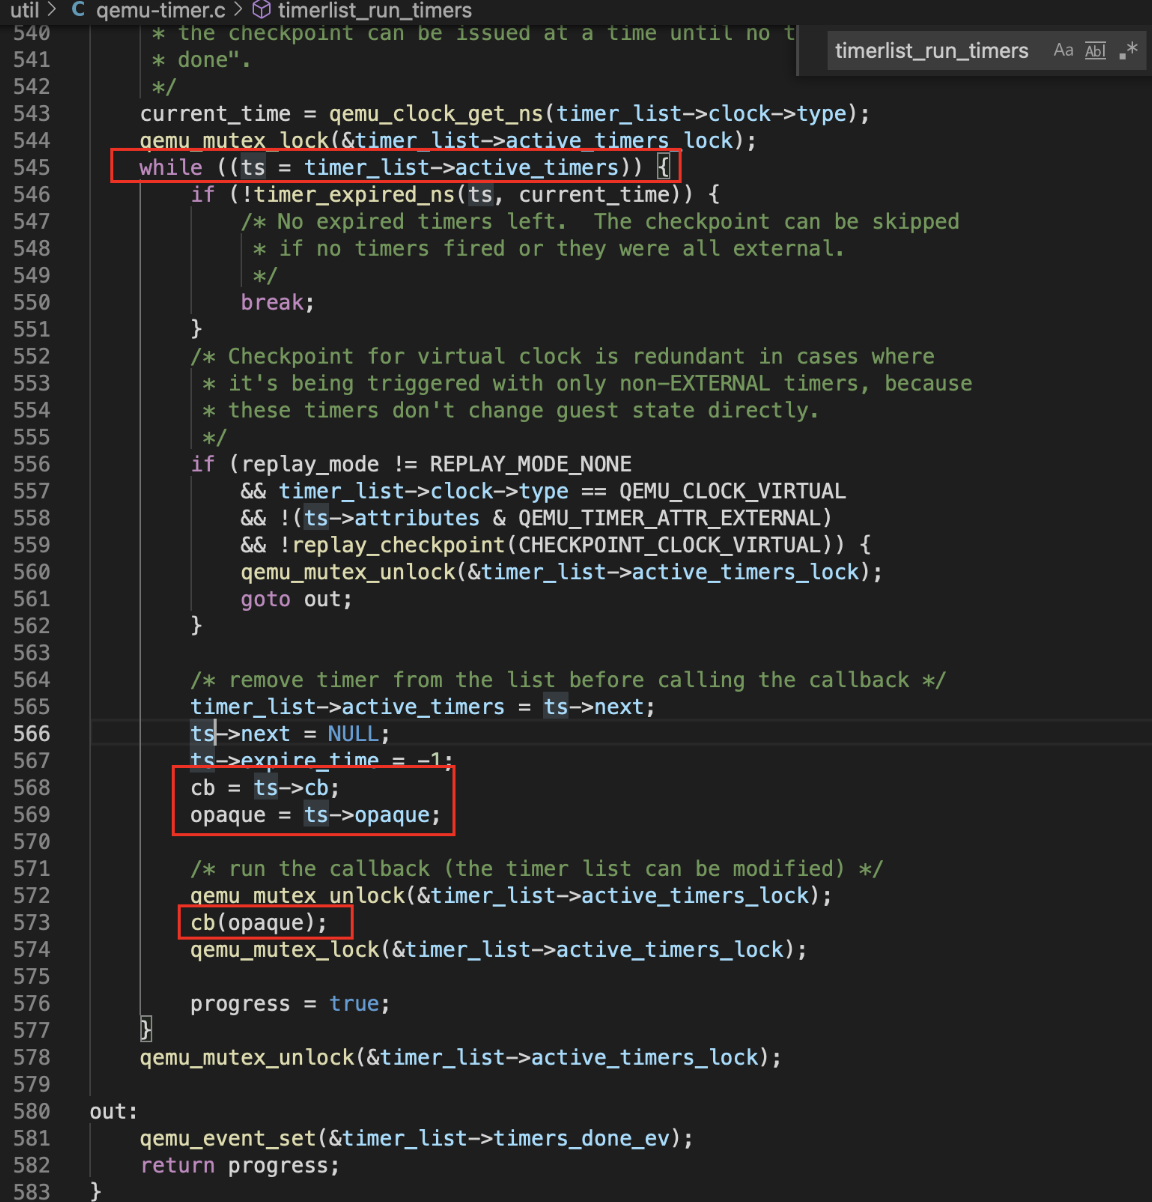Viewport: 1152px width, 1202px height.
Task: Click cb(opaque) call on line 573
Action: [x=258, y=922]
